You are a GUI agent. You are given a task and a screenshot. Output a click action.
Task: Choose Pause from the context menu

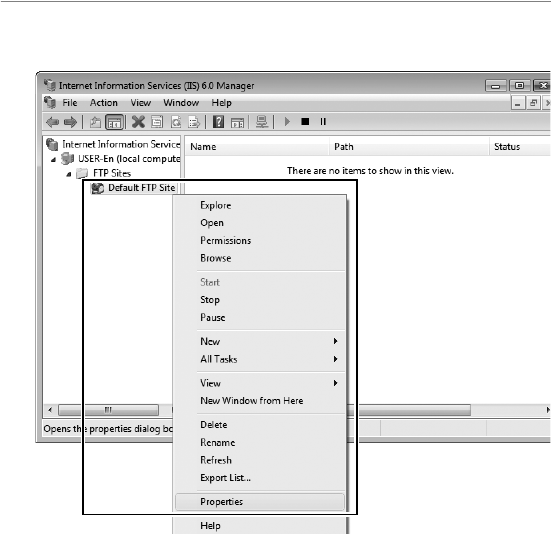[260, 317]
